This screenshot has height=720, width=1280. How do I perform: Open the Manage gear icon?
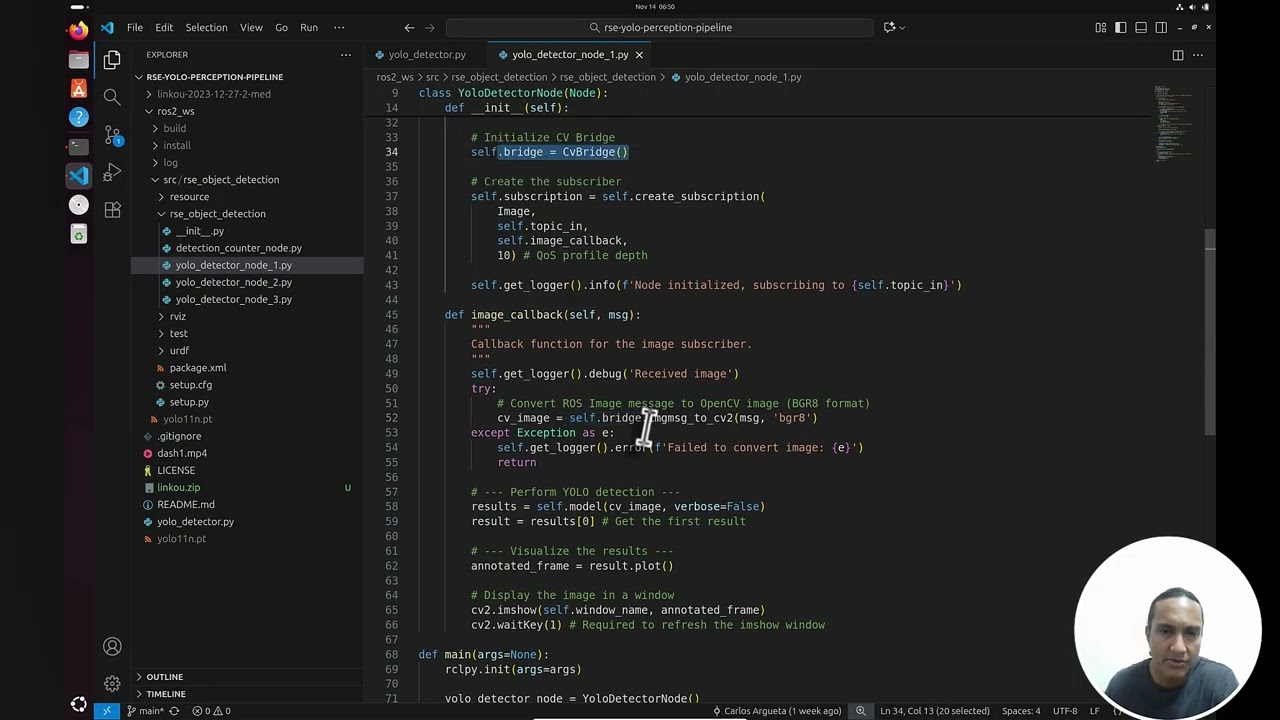pos(112,684)
